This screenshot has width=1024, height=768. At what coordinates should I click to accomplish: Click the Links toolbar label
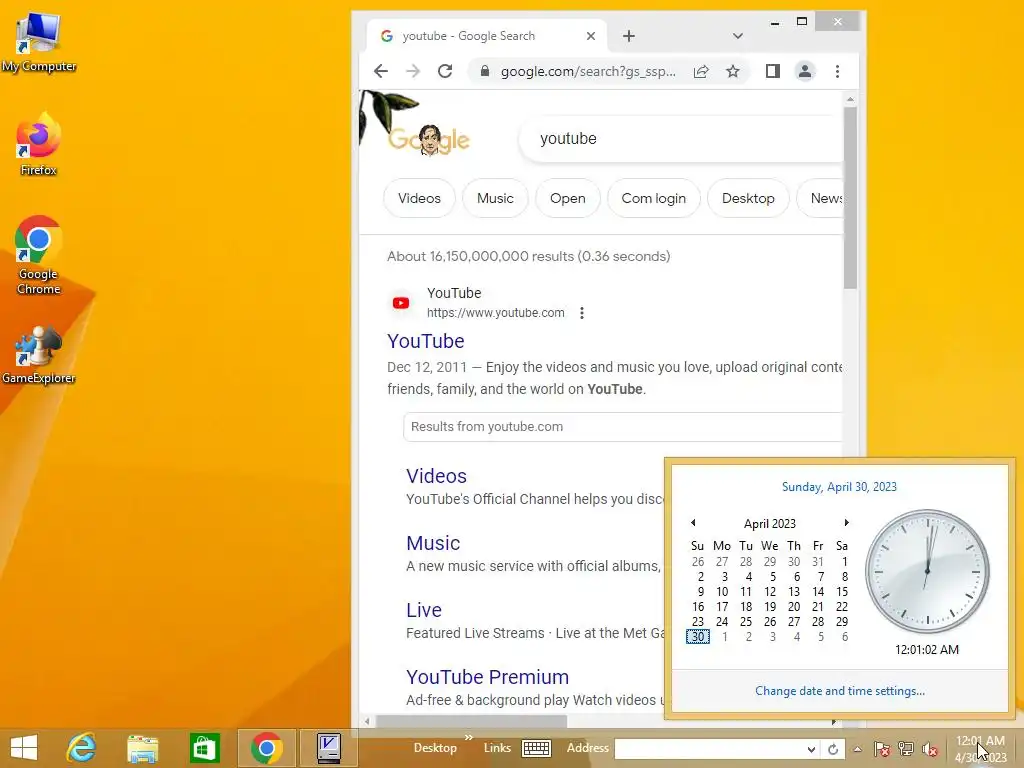[x=497, y=748]
